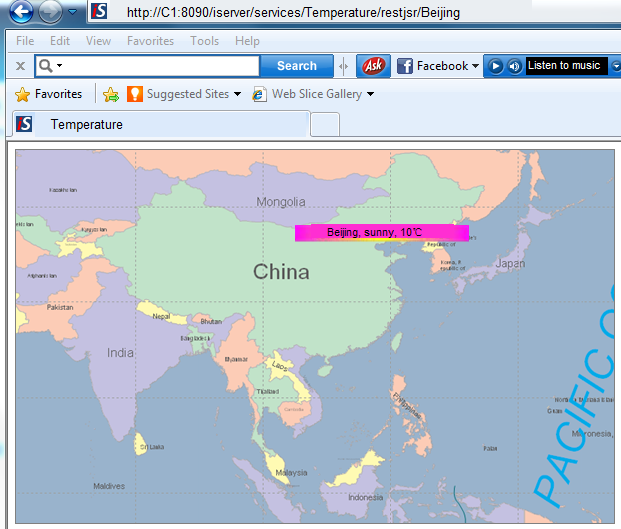Open a new blank tab

click(x=325, y=124)
